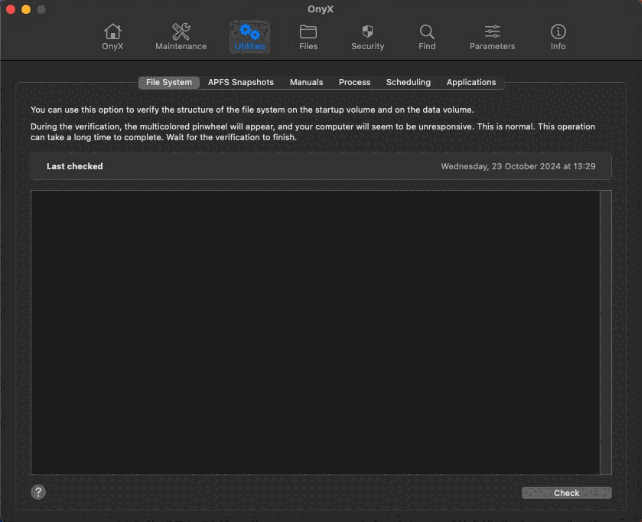
Task: Select the Utilities gears icon
Action: [x=249, y=37]
